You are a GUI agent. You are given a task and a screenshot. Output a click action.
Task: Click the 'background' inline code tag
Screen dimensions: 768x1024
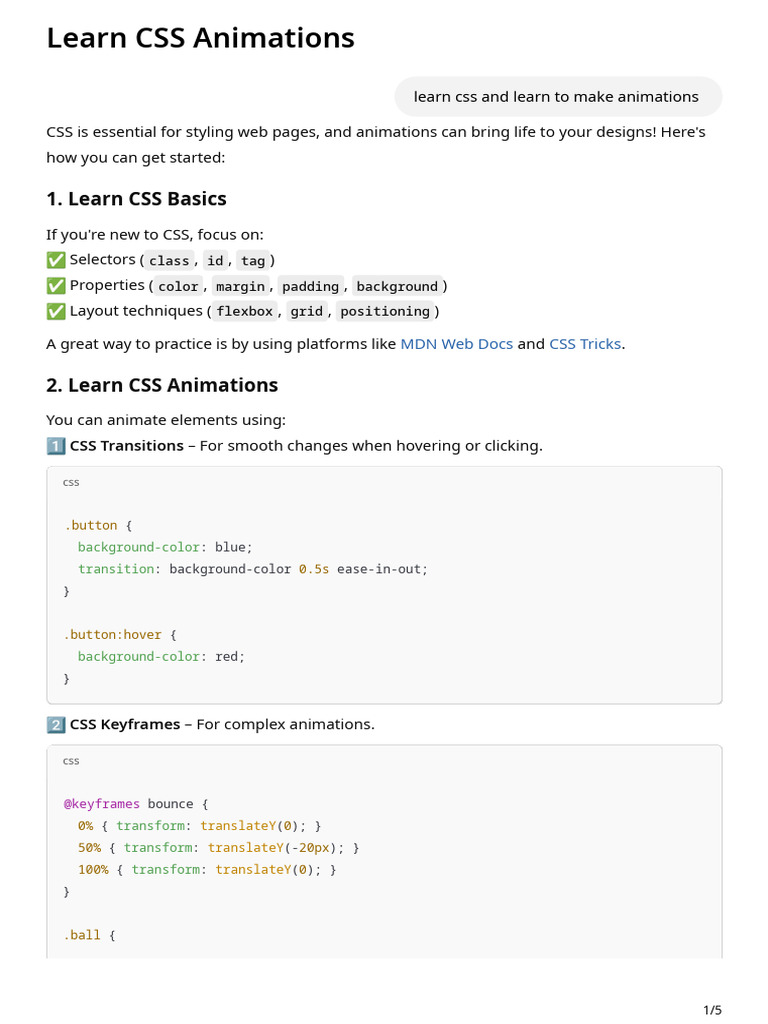397,287
